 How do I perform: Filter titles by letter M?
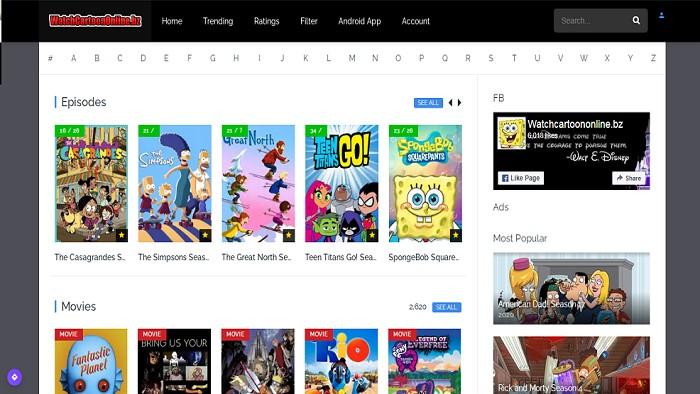pyautogui.click(x=352, y=58)
